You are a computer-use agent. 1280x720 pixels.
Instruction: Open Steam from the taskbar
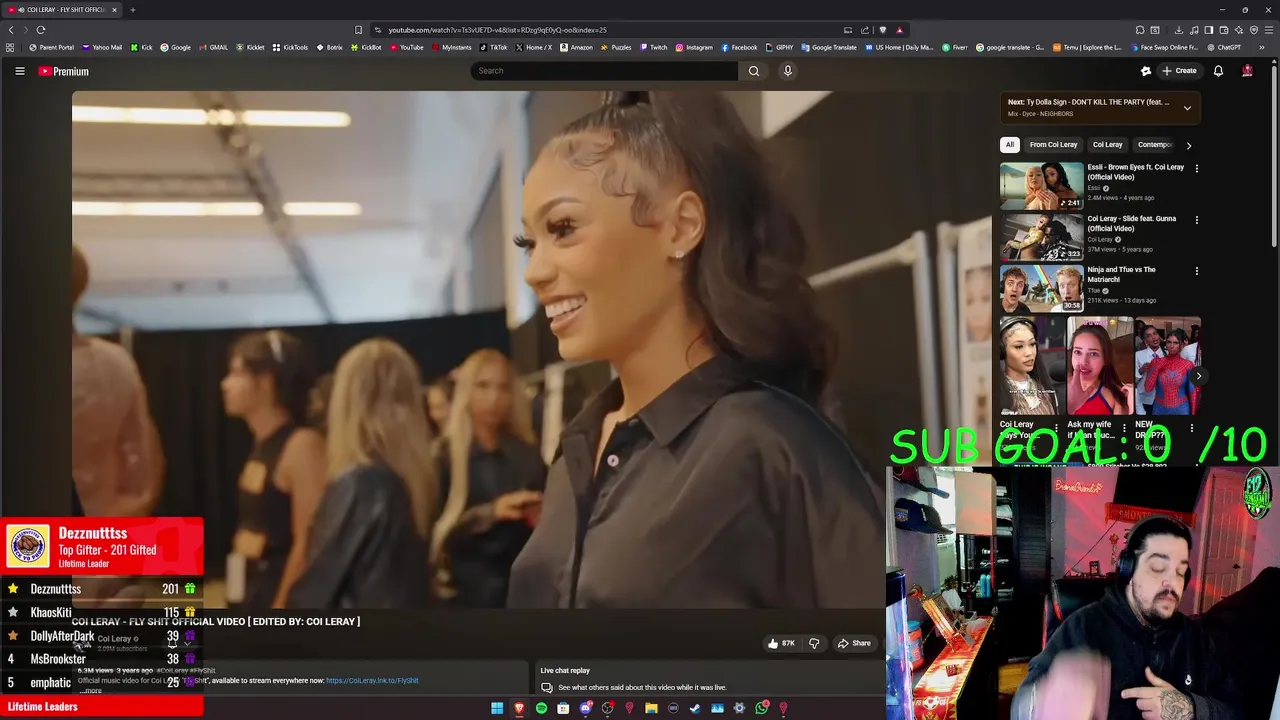(695, 708)
